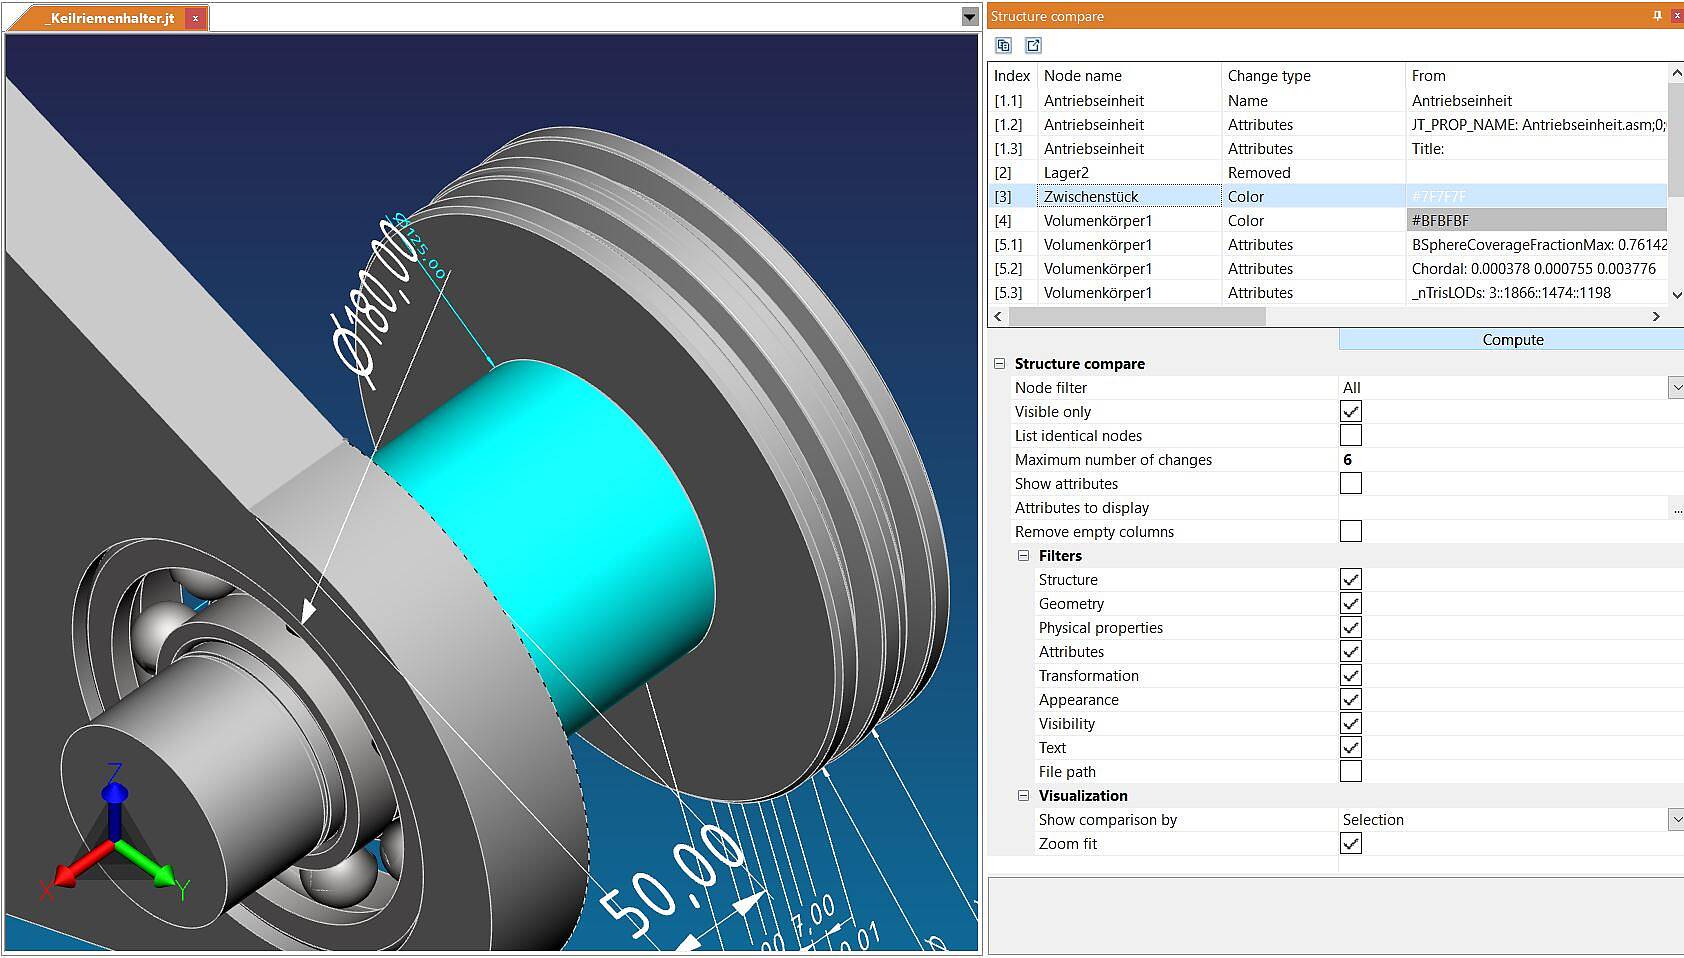Toggle the Transformation filter checkbox
Screen dimensions: 1684x958
pyautogui.click(x=1351, y=676)
